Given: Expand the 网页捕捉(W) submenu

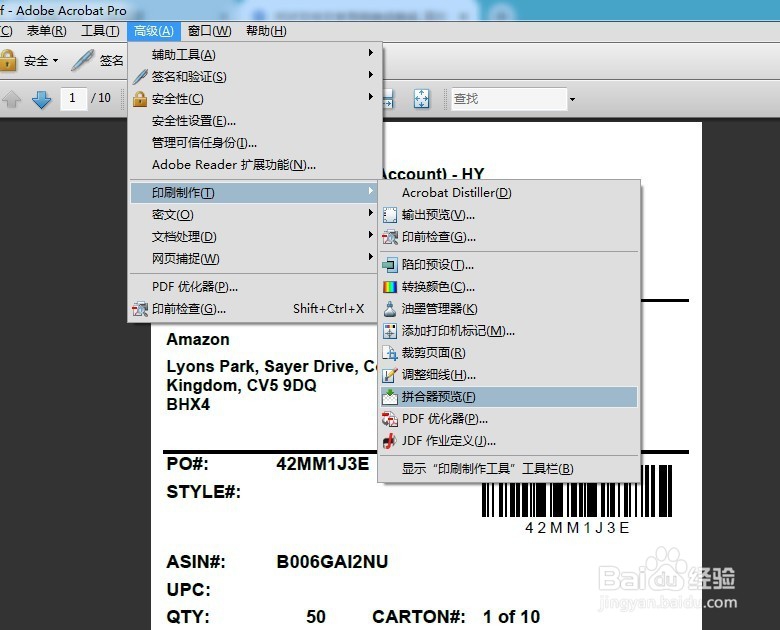Looking at the screenshot, I should click(x=256, y=258).
